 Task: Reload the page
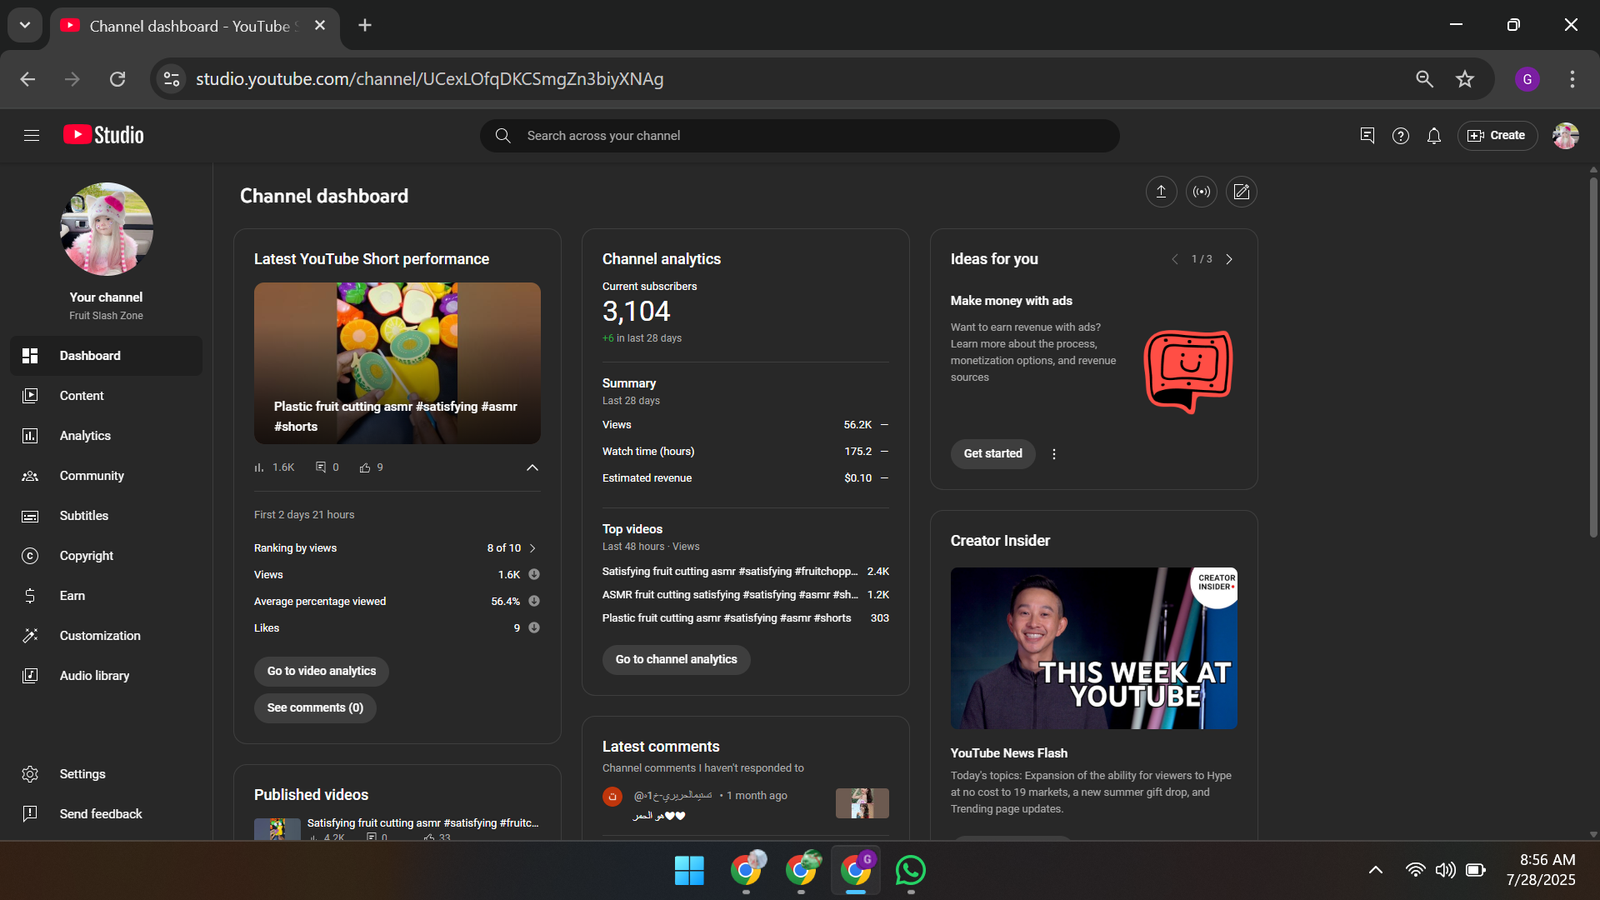pyautogui.click(x=117, y=79)
